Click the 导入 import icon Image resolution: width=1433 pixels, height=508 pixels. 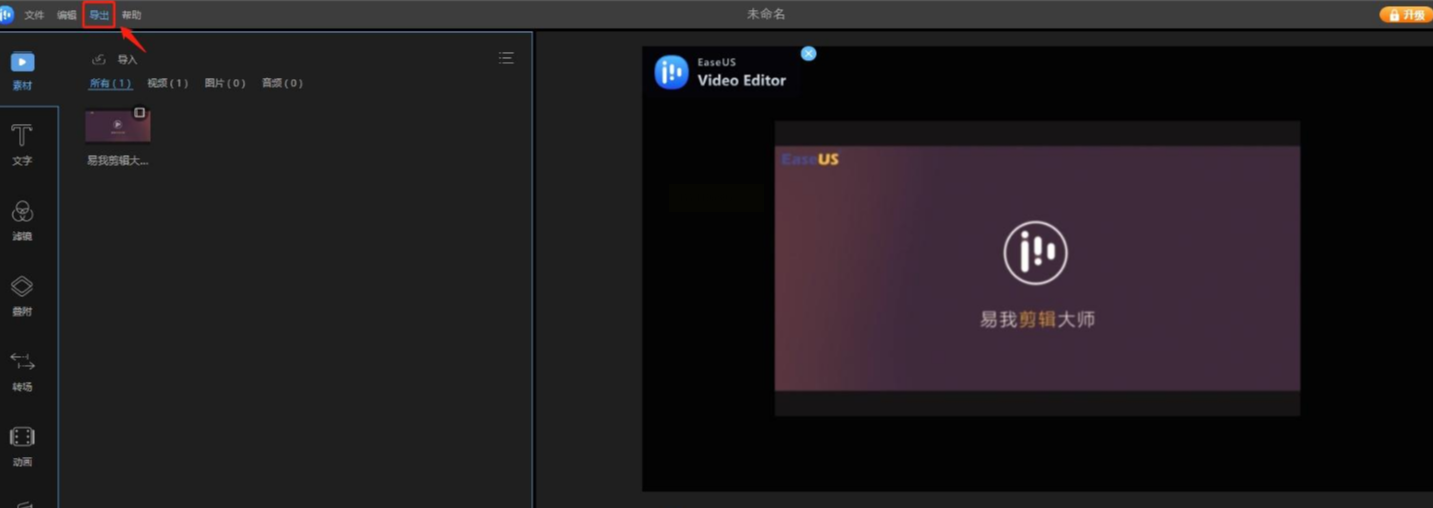pos(99,60)
